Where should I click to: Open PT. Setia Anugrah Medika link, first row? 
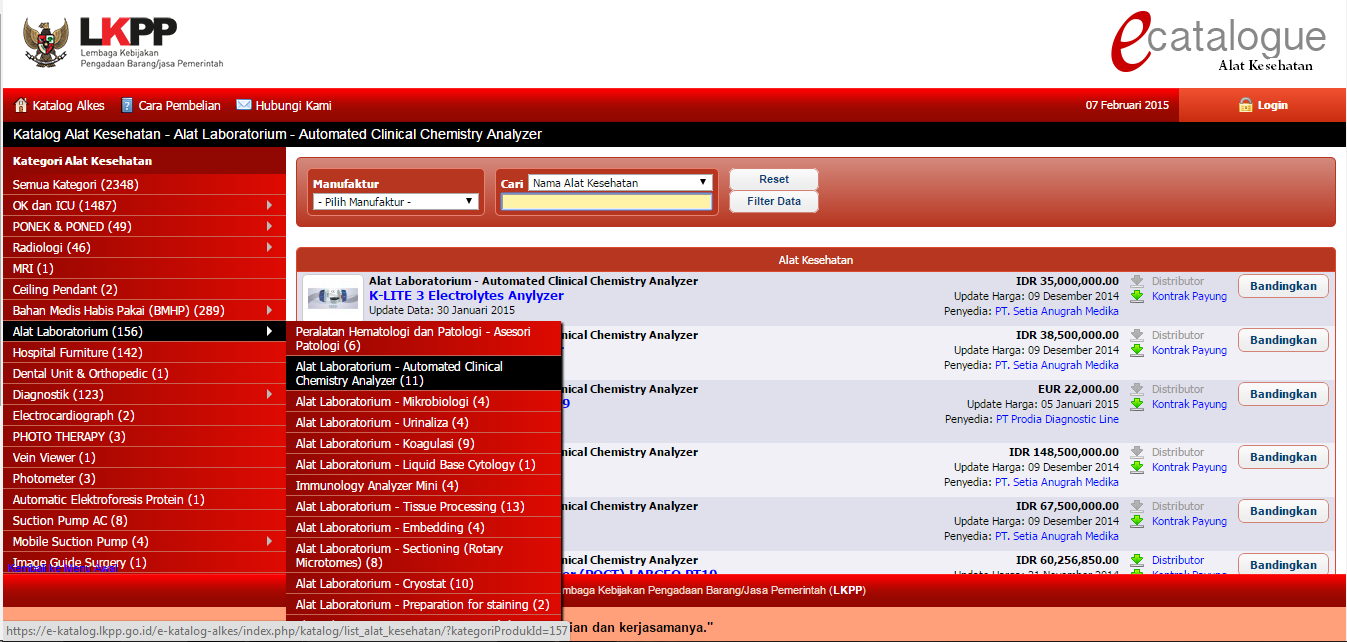click(x=1057, y=311)
